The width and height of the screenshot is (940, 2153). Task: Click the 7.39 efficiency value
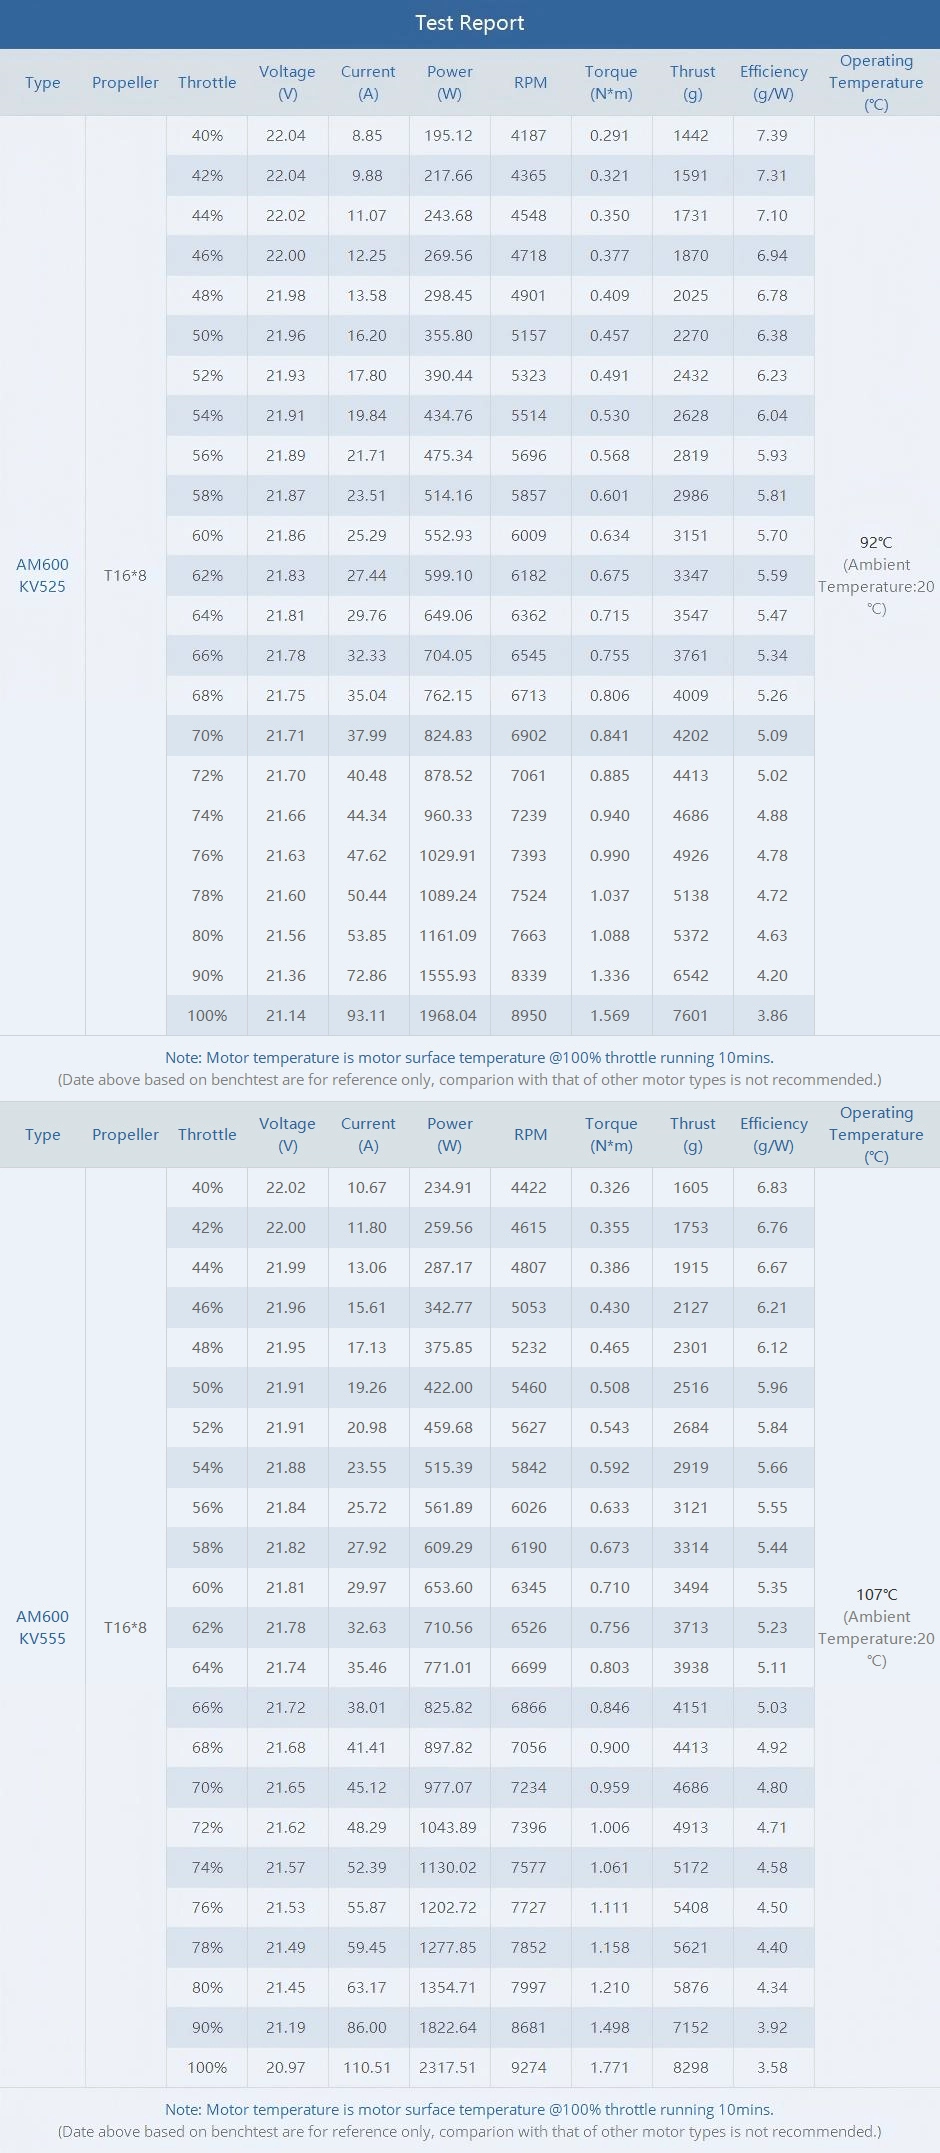(x=772, y=135)
